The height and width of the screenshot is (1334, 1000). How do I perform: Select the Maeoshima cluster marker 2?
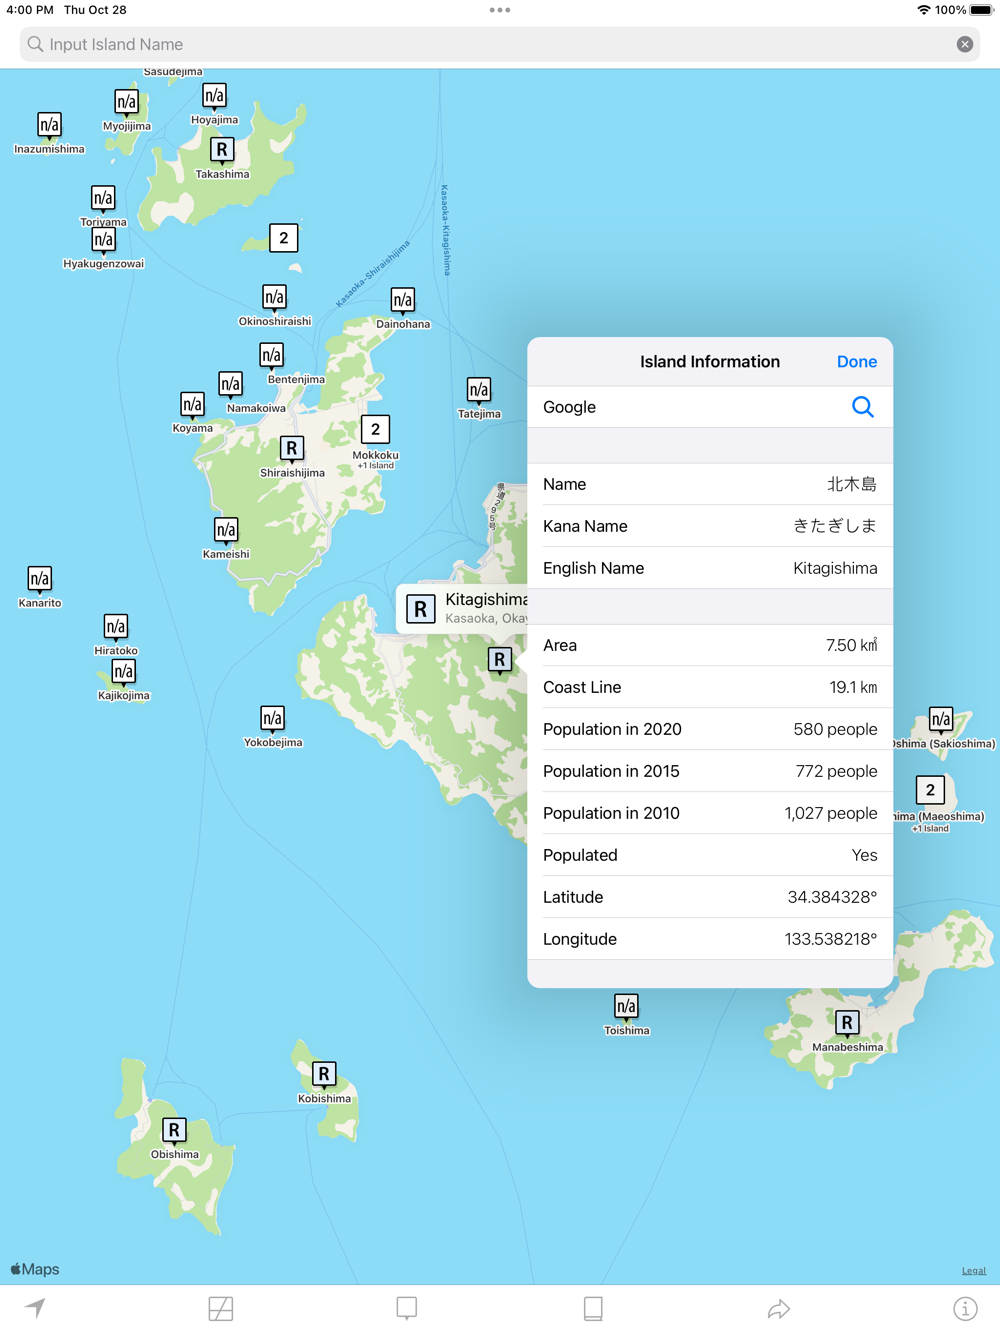click(930, 790)
